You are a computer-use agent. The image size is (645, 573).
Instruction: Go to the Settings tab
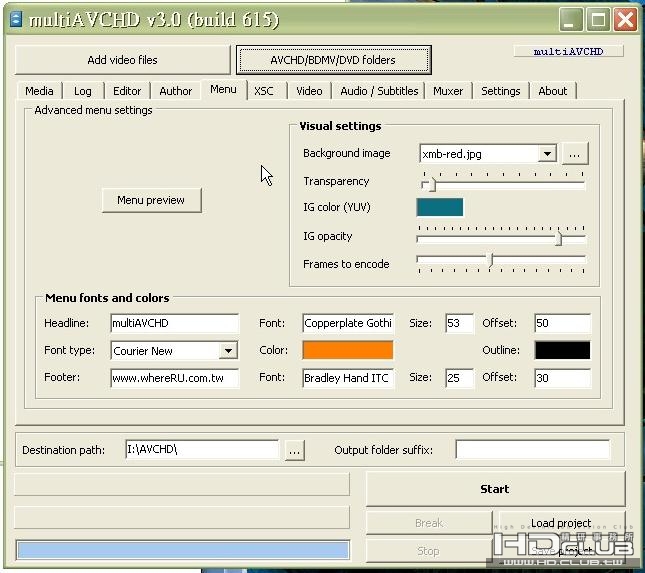(500, 91)
